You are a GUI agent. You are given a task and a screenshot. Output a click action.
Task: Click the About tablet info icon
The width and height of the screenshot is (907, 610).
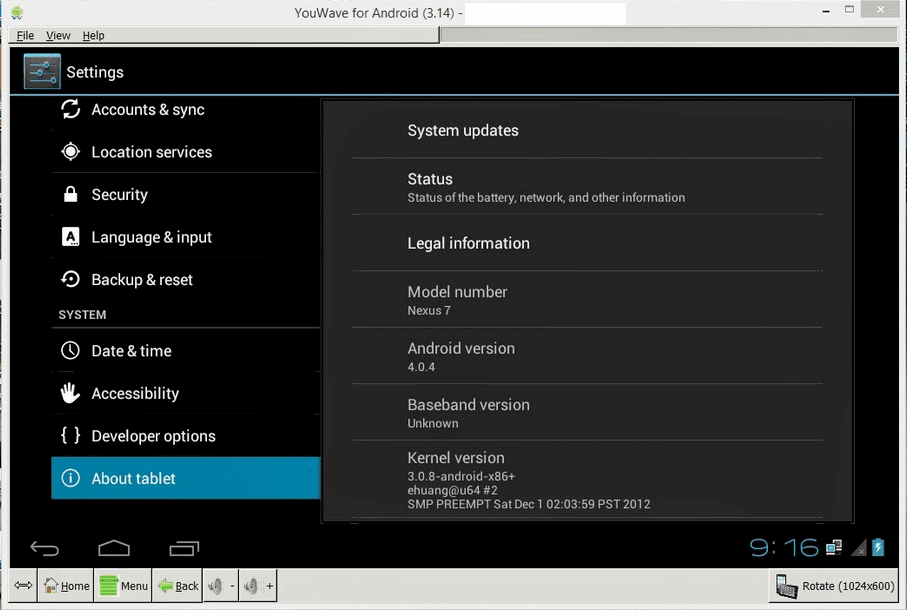(71, 478)
